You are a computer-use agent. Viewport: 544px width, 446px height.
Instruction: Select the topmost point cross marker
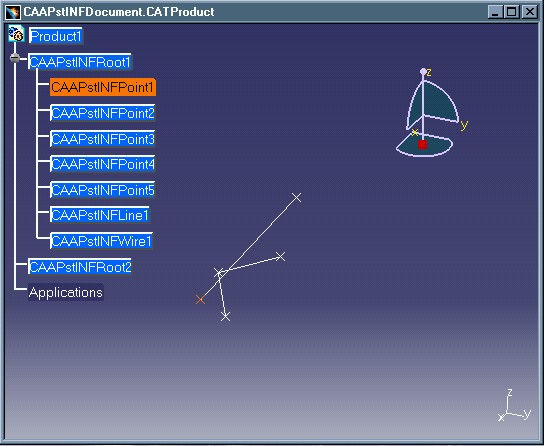pyautogui.click(x=297, y=197)
